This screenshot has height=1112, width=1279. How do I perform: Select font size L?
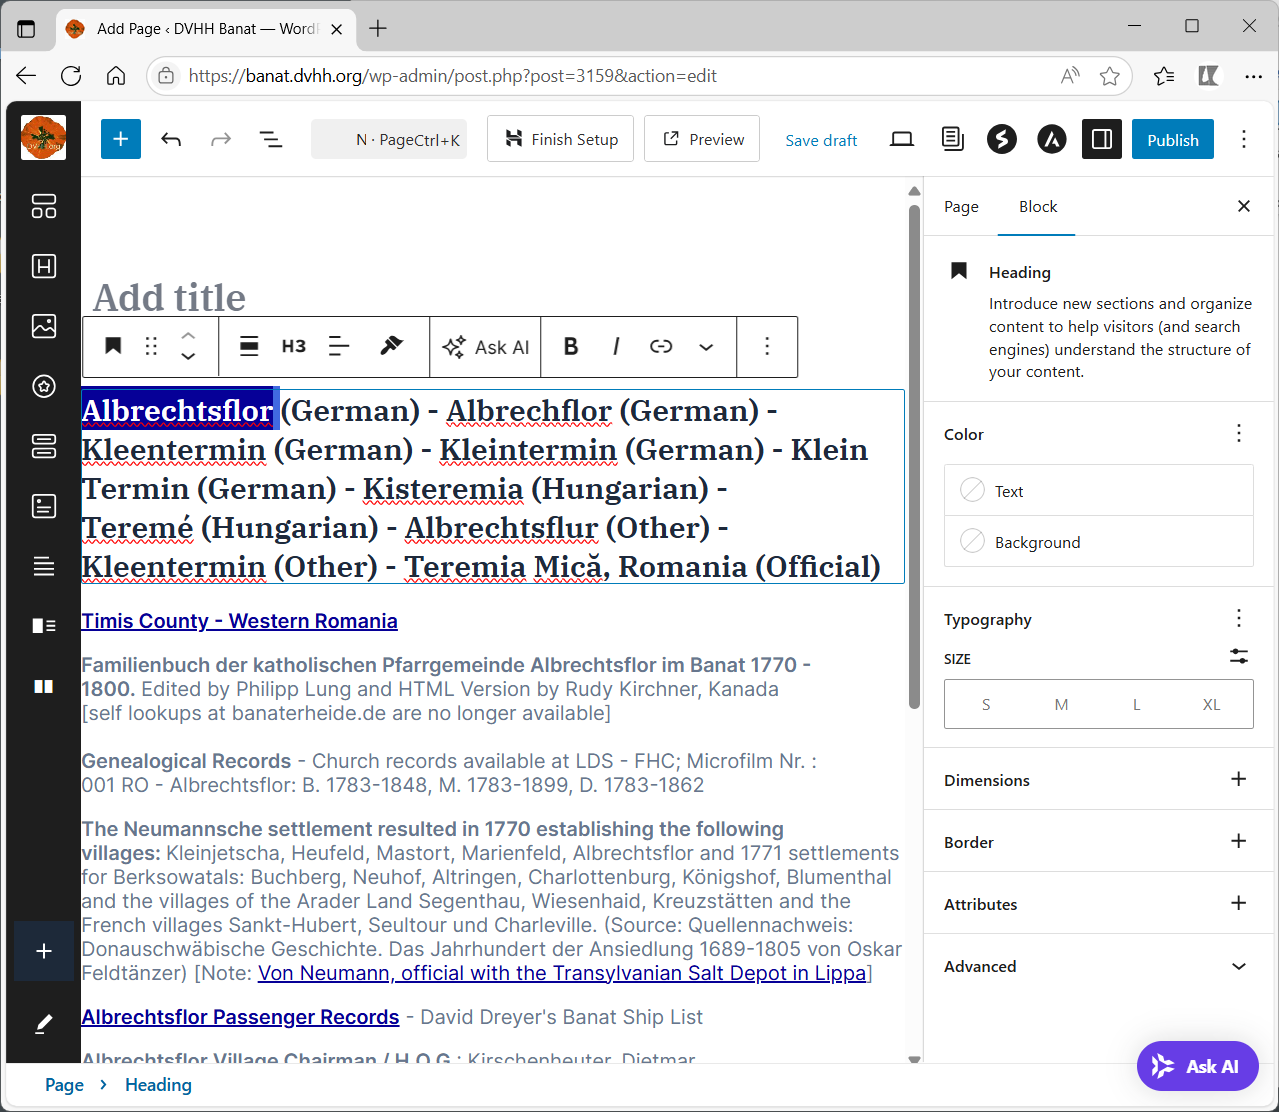coord(1136,704)
